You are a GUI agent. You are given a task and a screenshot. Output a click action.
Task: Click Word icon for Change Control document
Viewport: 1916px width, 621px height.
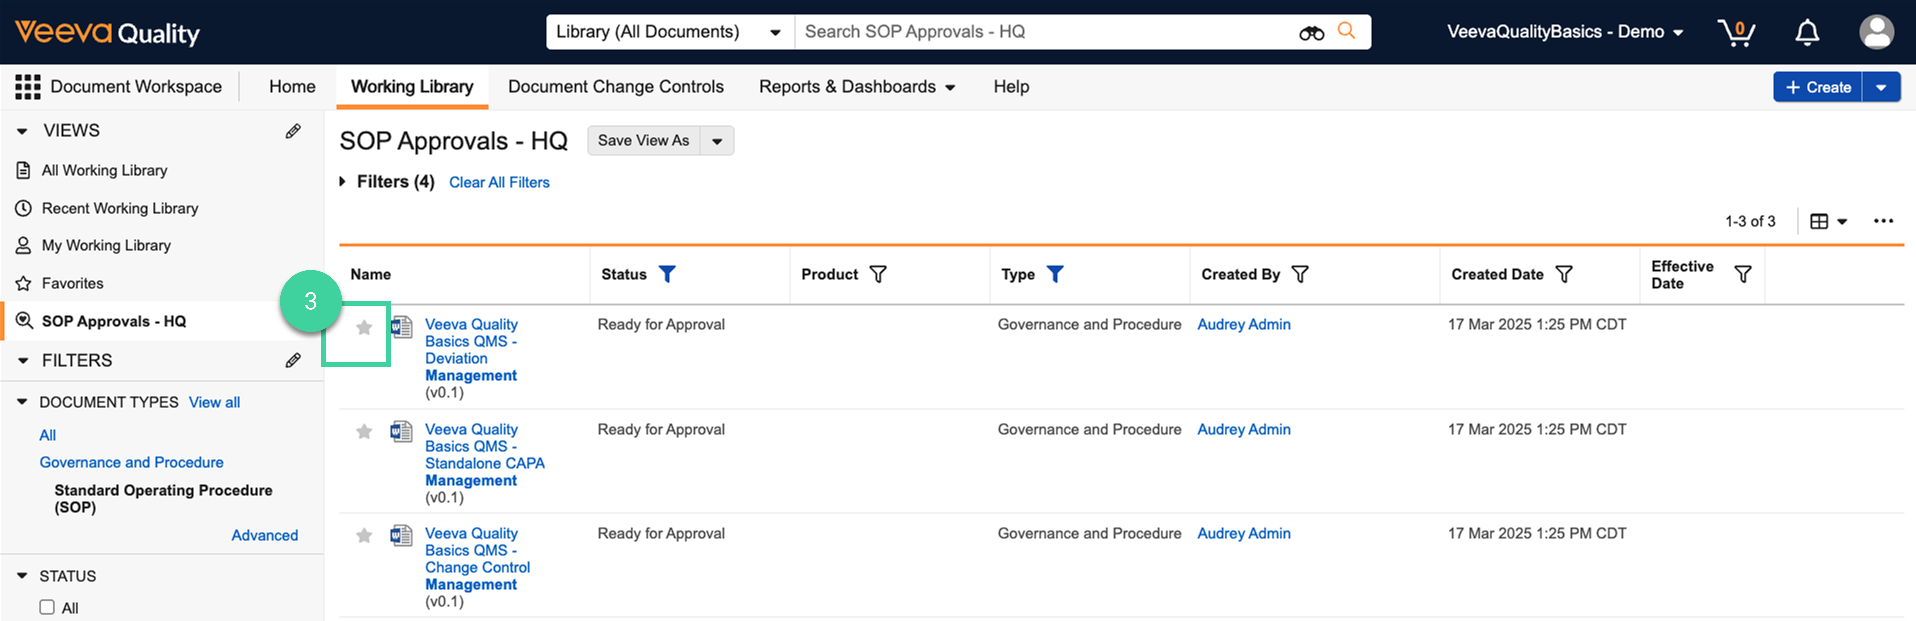[401, 536]
